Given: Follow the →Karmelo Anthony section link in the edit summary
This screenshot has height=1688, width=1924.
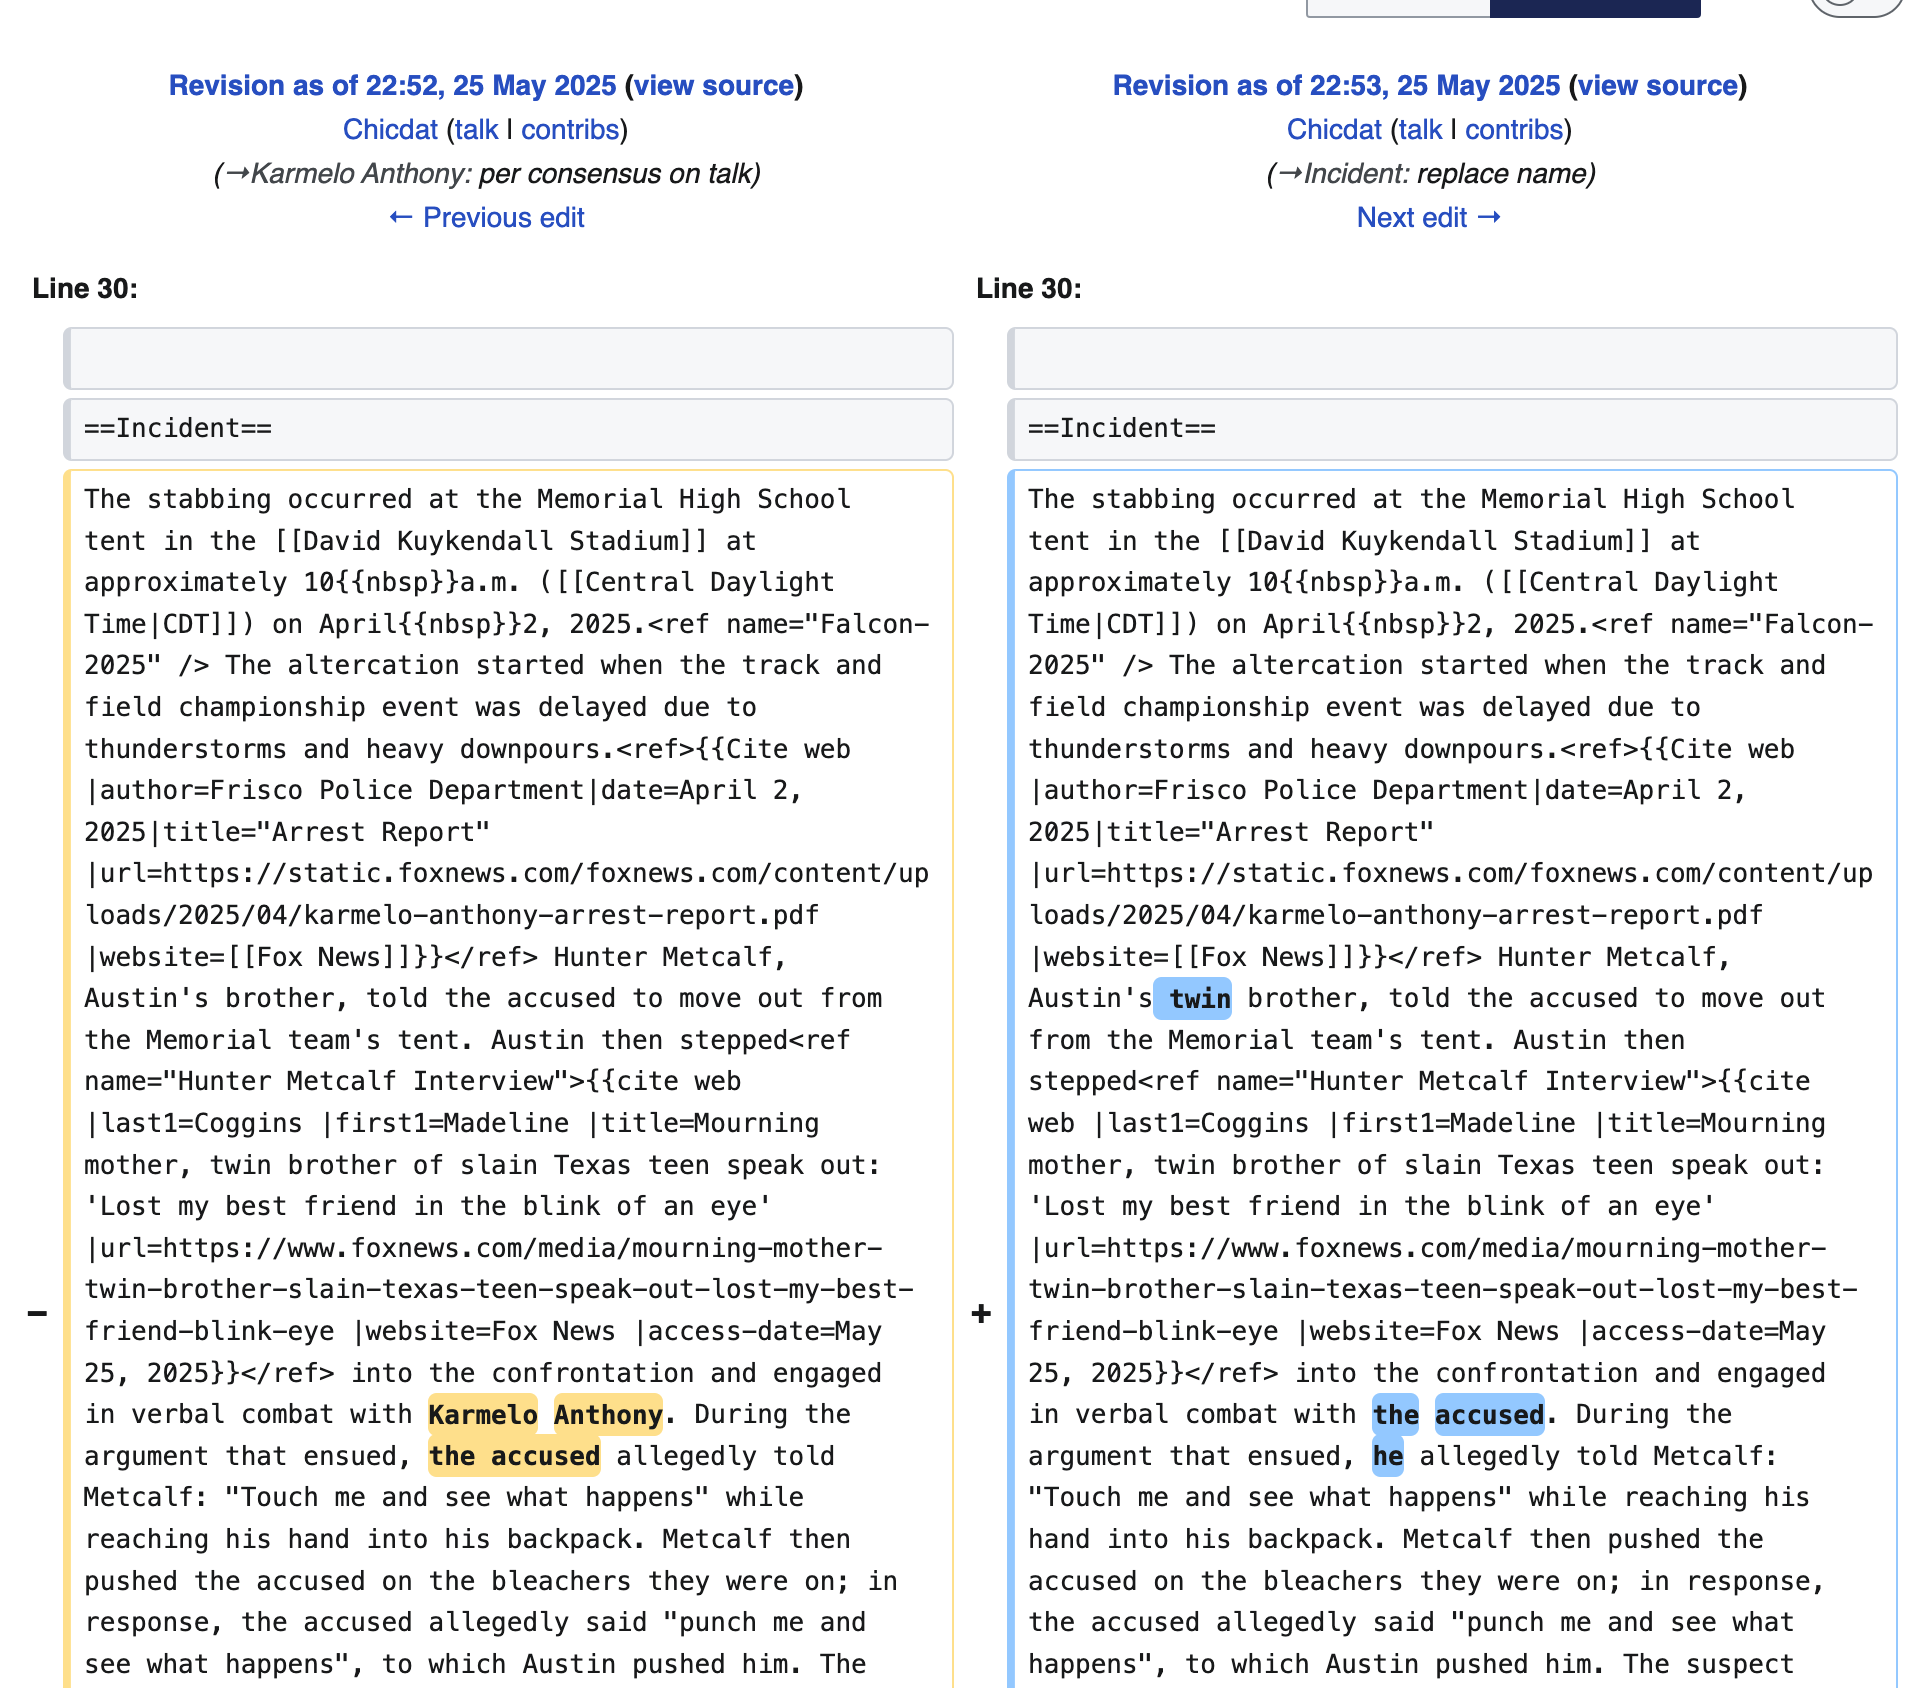Looking at the screenshot, I should coord(346,174).
